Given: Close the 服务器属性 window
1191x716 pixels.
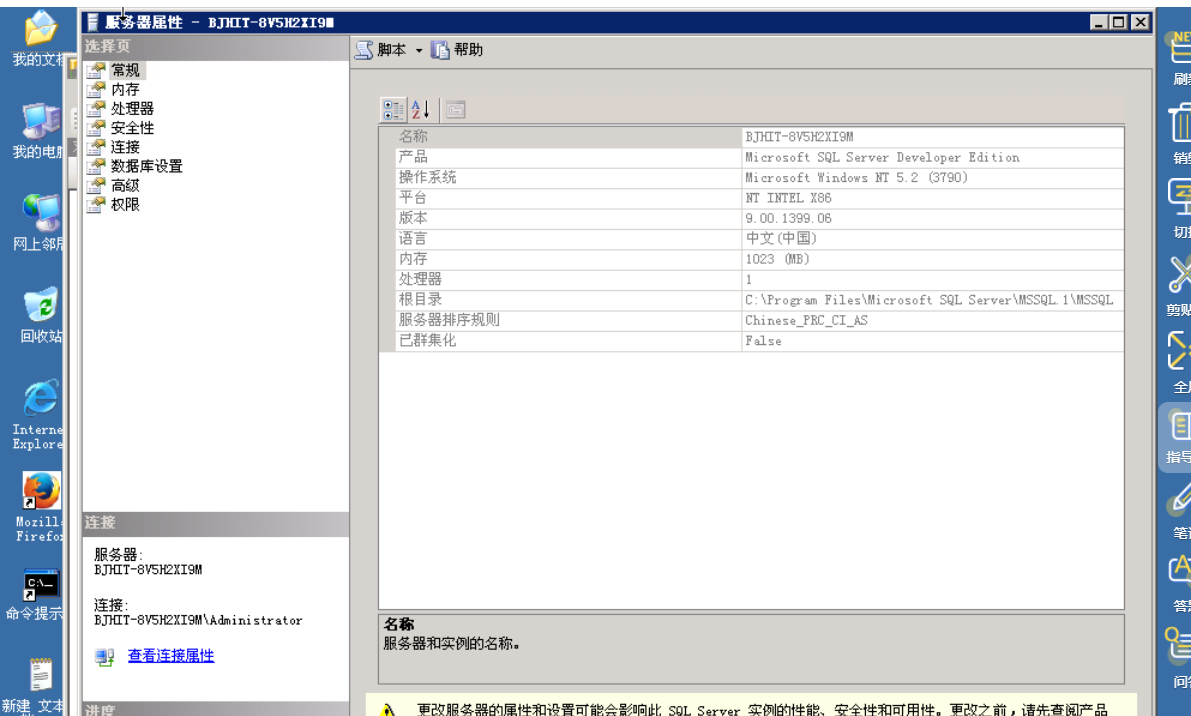Looking at the screenshot, I should pyautogui.click(x=1140, y=22).
